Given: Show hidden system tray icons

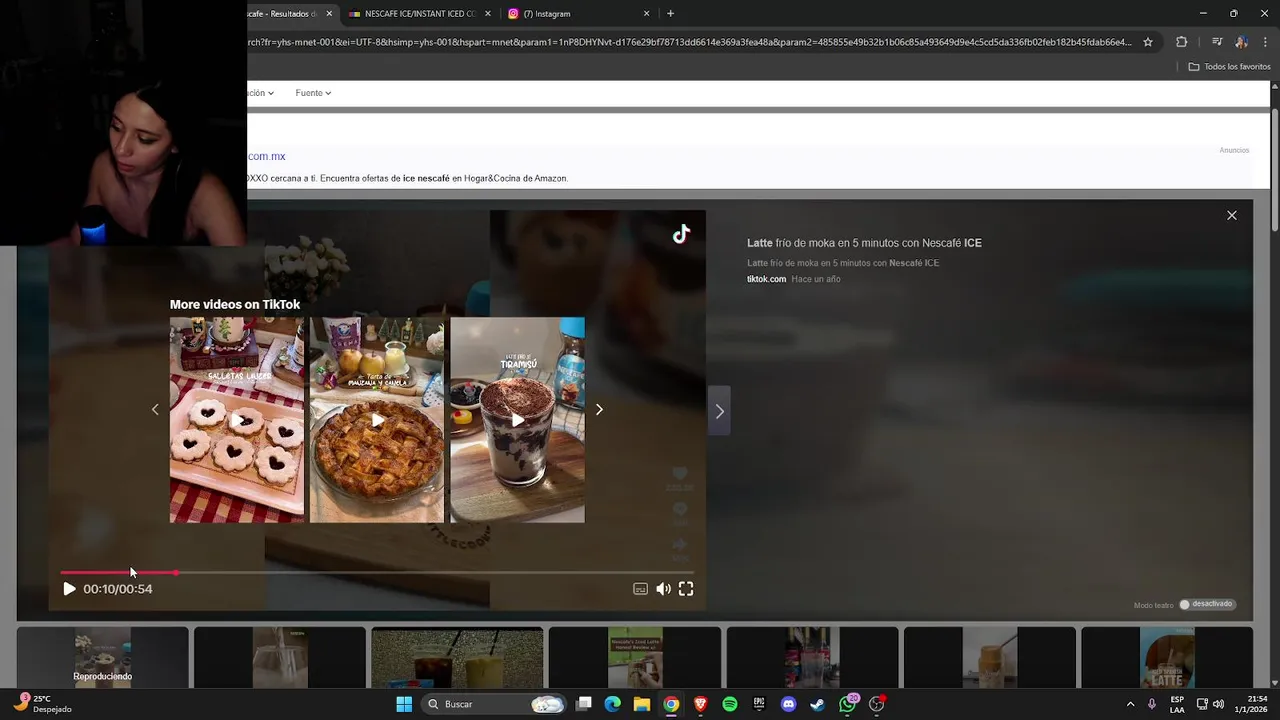Looking at the screenshot, I should pos(1131,704).
